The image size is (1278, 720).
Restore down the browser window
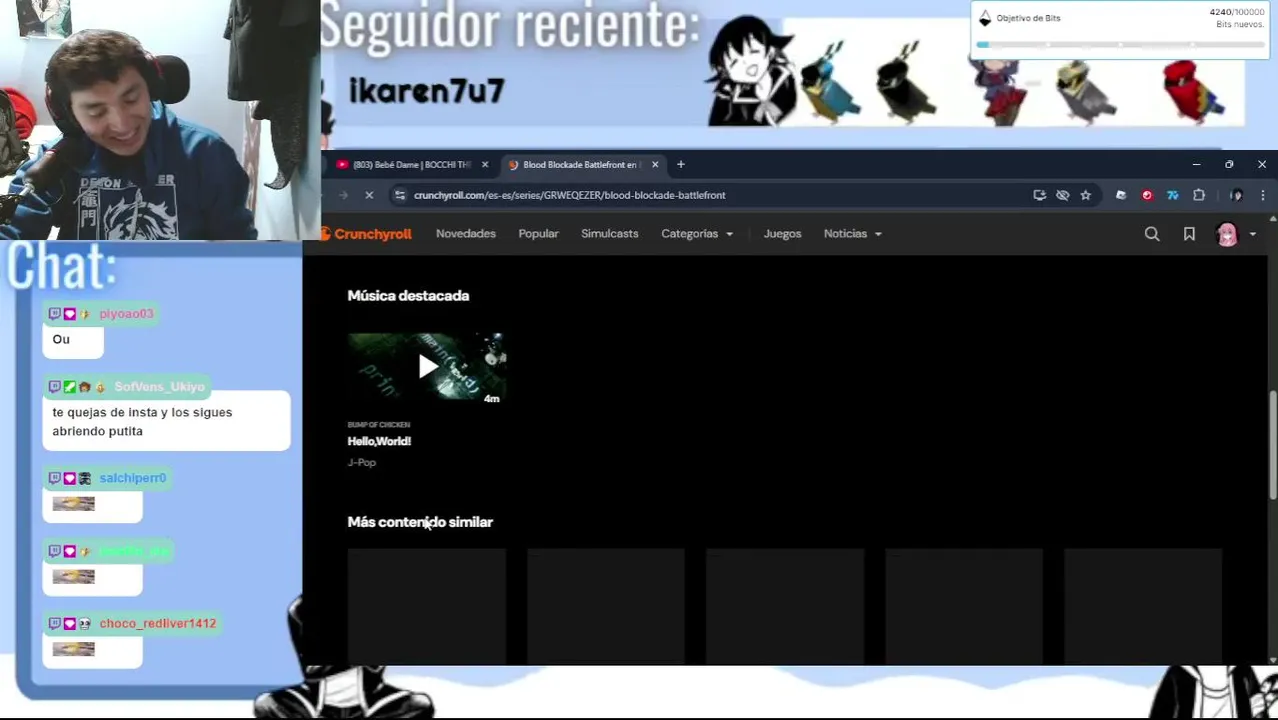coord(1229,165)
